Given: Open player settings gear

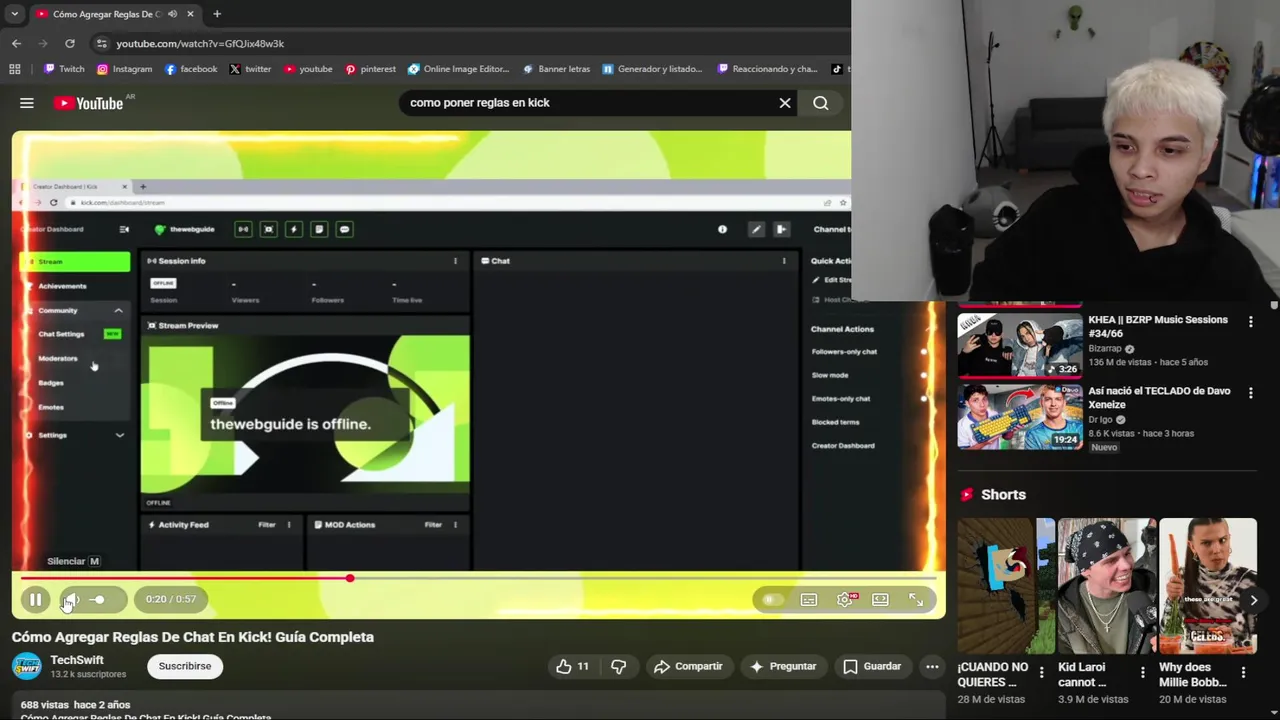Looking at the screenshot, I should click(845, 599).
